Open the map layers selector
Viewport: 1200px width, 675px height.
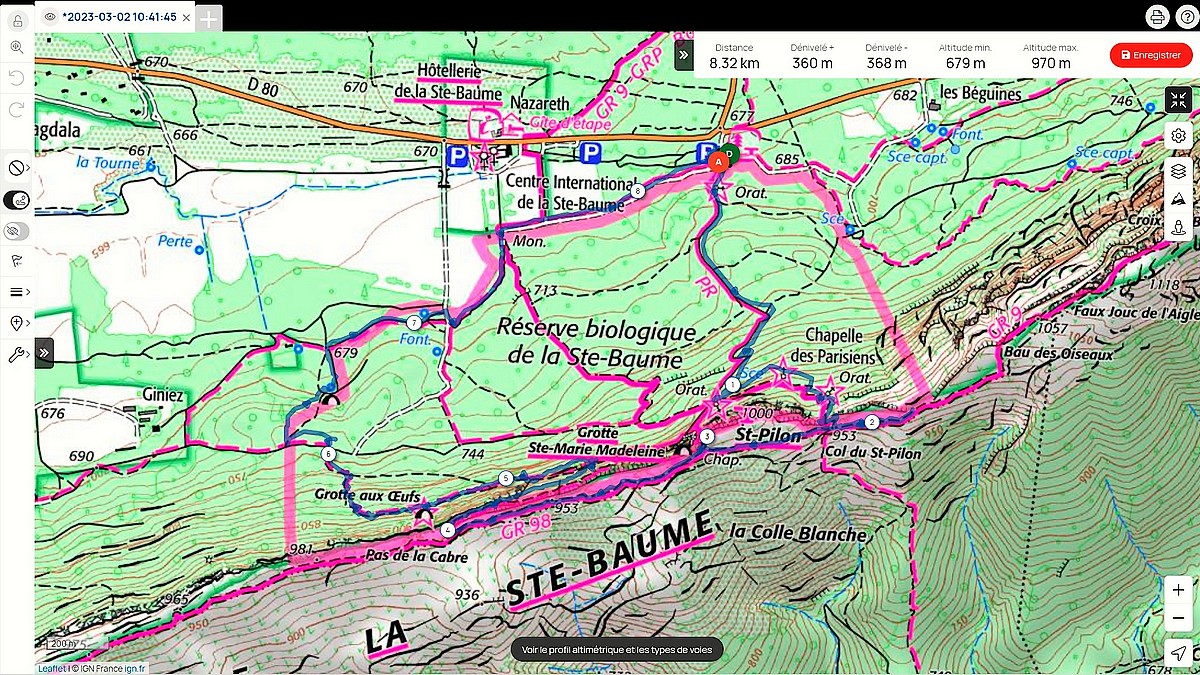point(1179,171)
